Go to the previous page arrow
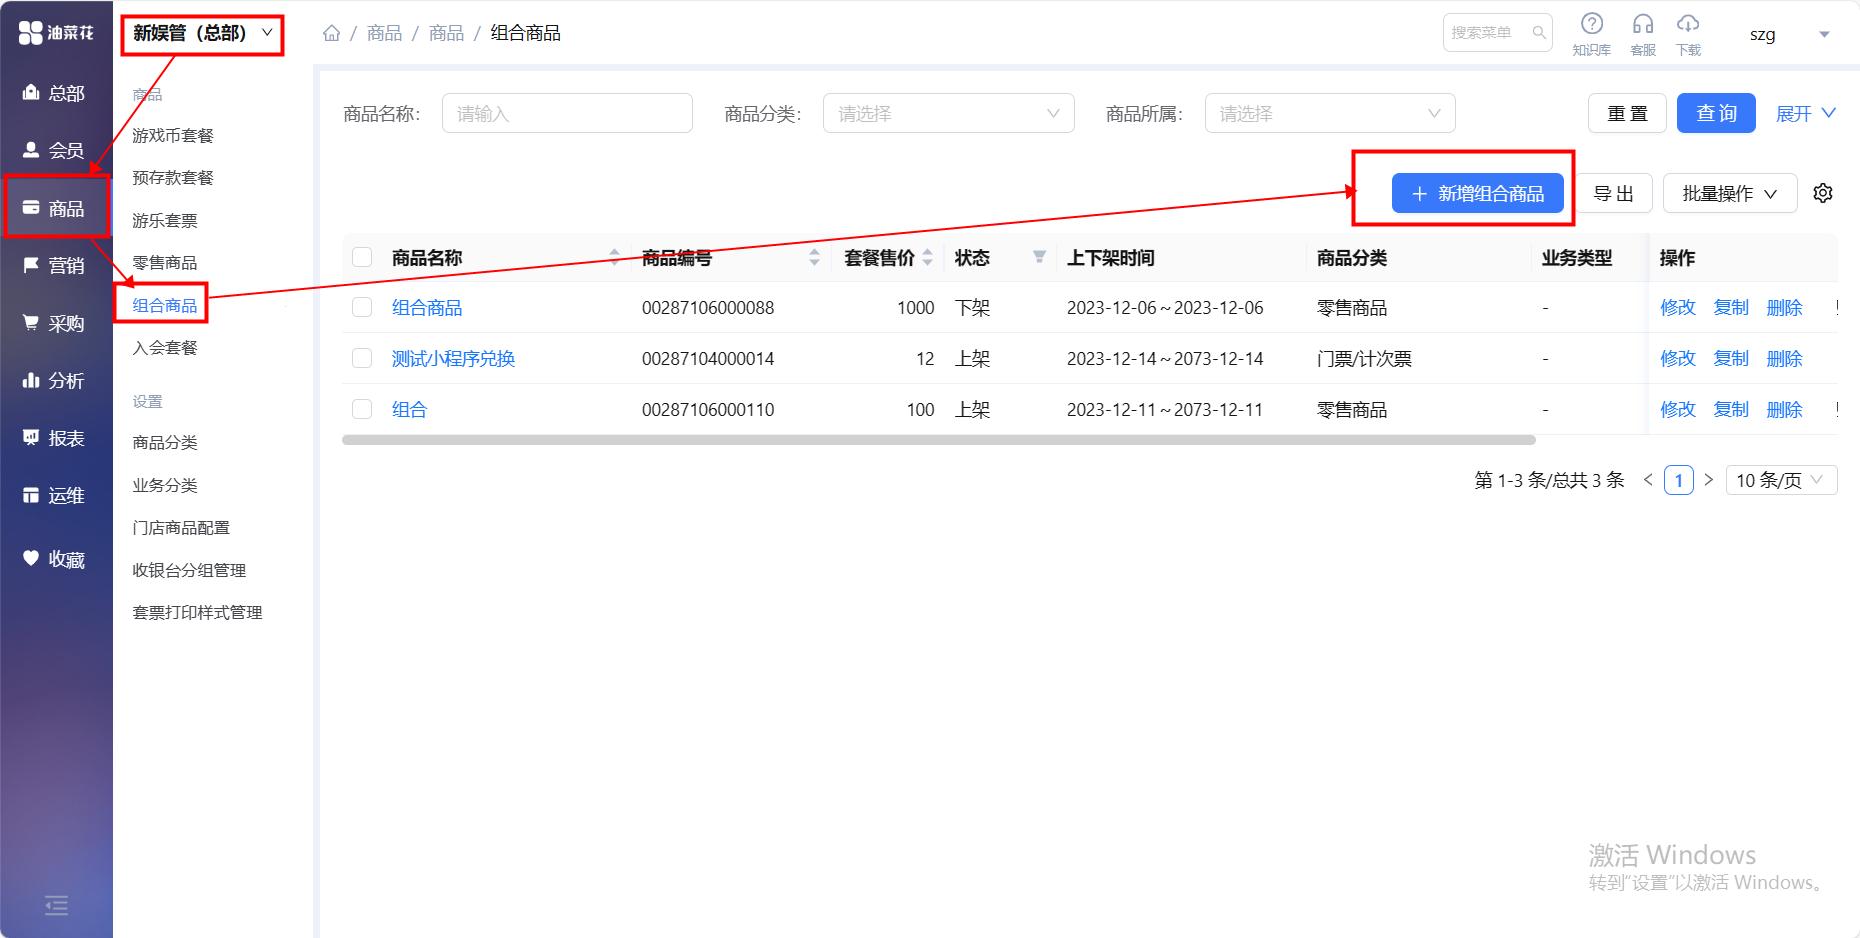Viewport: 1860px width, 938px height. pos(1648,481)
